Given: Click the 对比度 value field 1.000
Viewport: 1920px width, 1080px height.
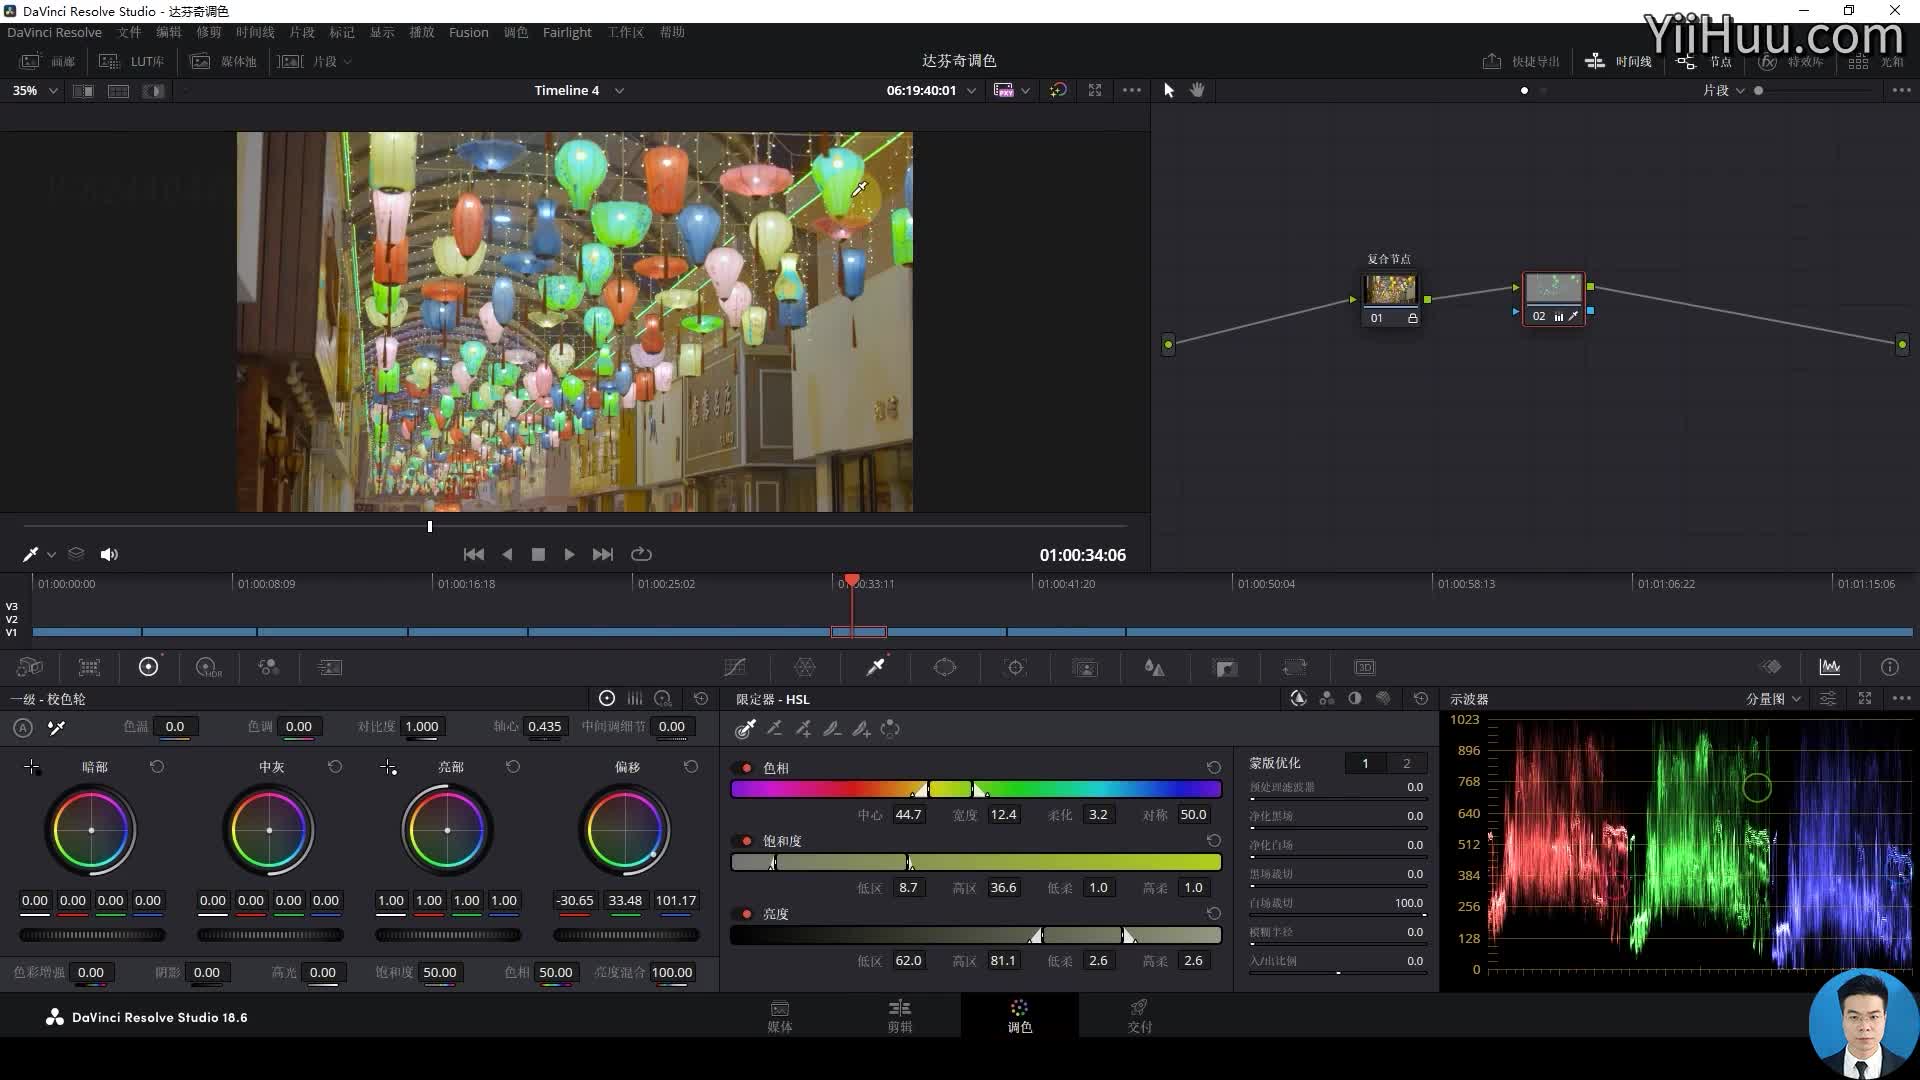Looking at the screenshot, I should pos(422,727).
